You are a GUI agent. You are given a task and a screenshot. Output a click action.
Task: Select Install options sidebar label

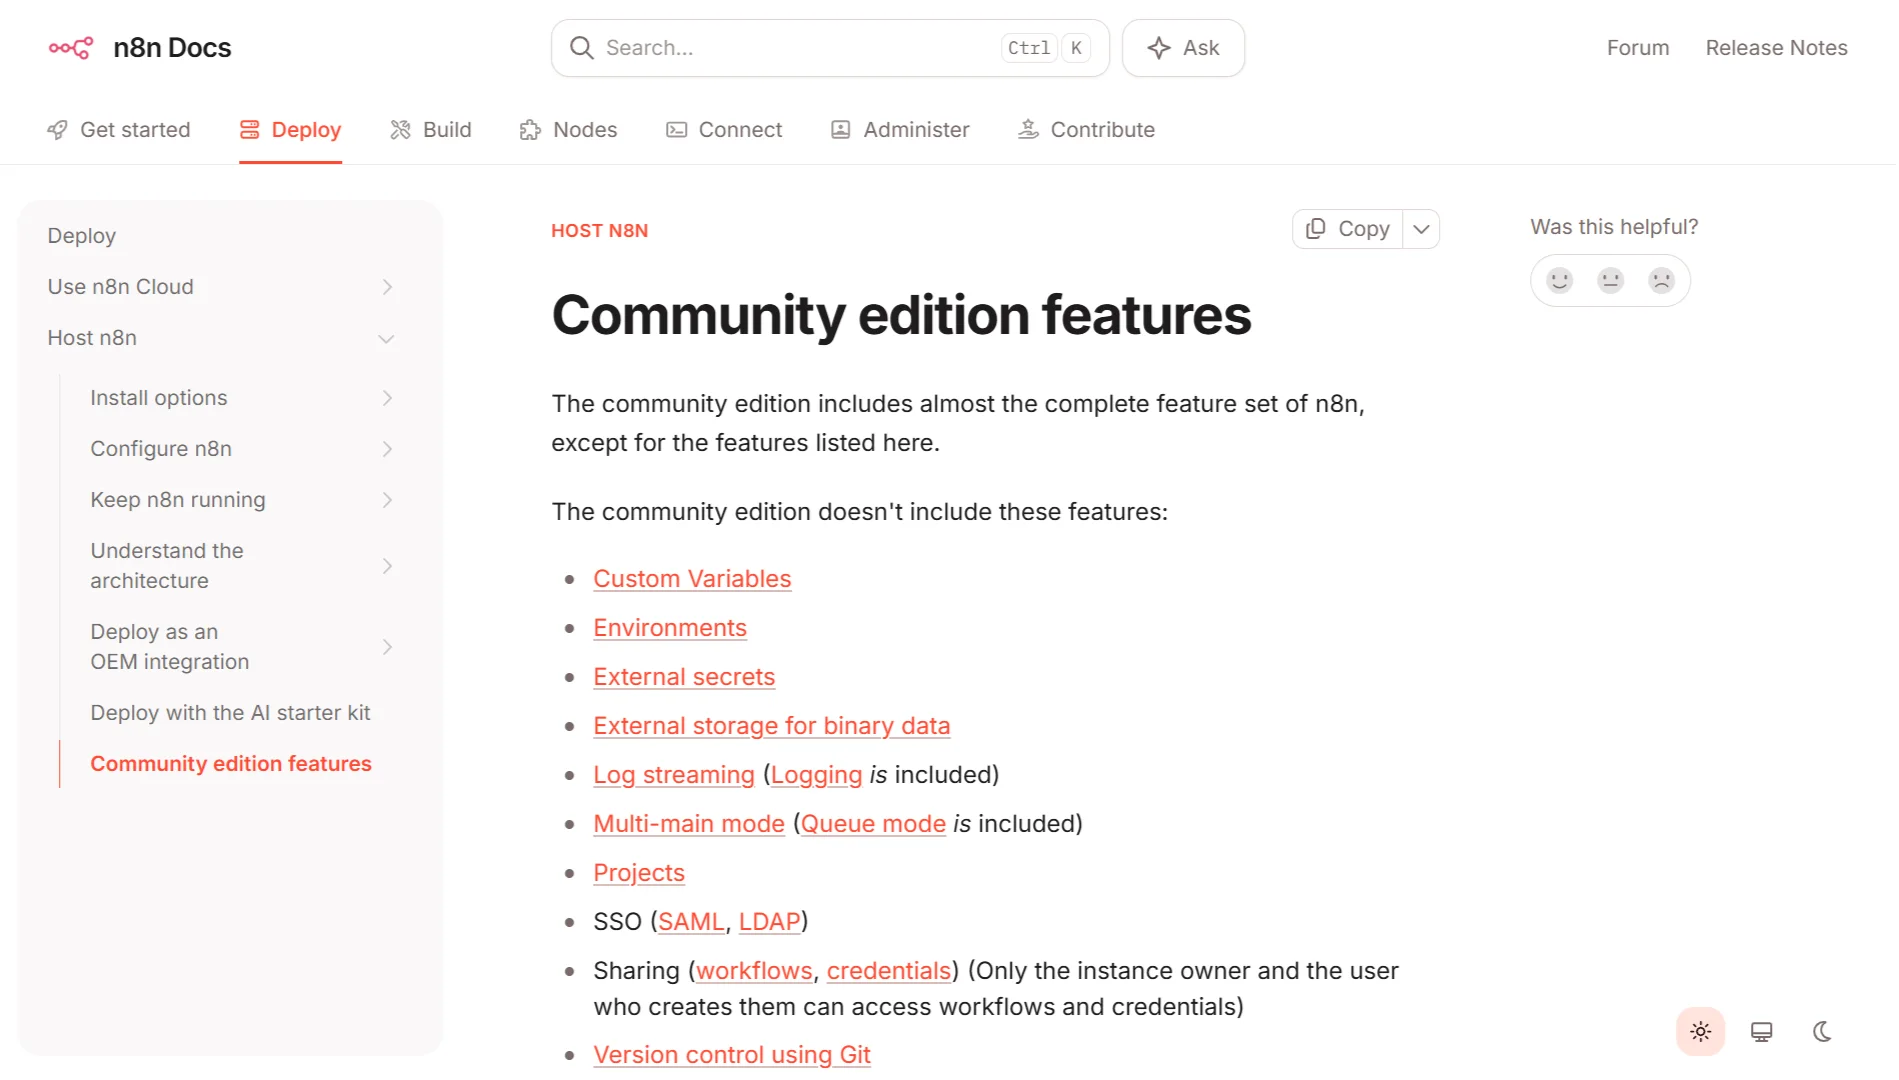click(159, 398)
